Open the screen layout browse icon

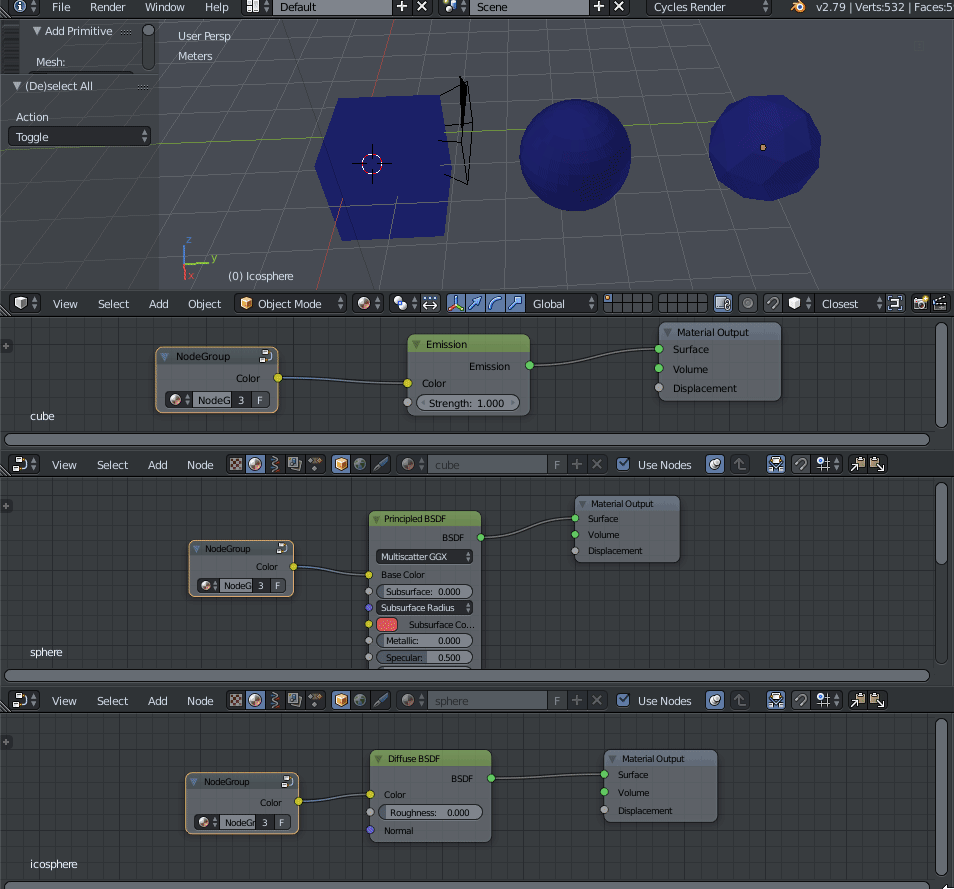coord(257,7)
